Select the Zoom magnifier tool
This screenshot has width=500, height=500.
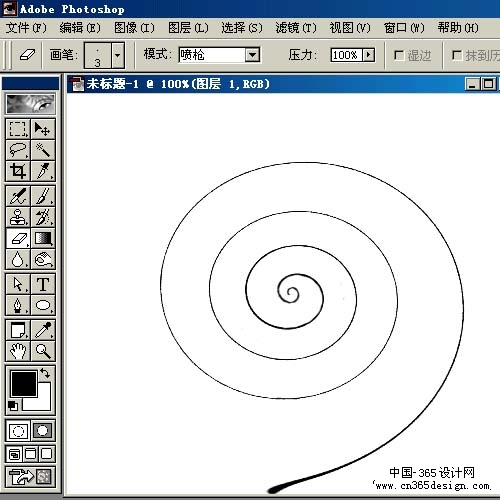pos(43,351)
